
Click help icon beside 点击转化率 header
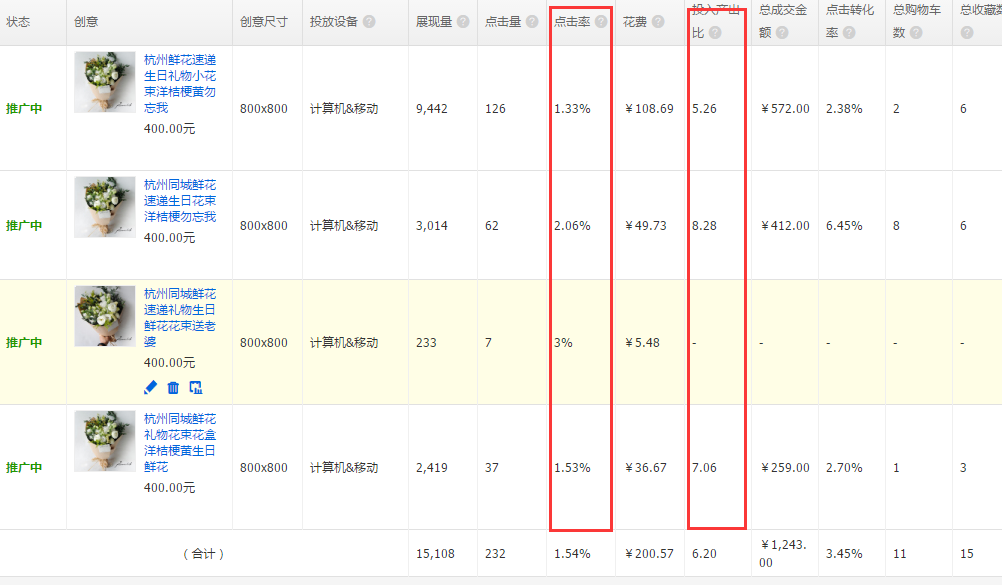pos(849,33)
